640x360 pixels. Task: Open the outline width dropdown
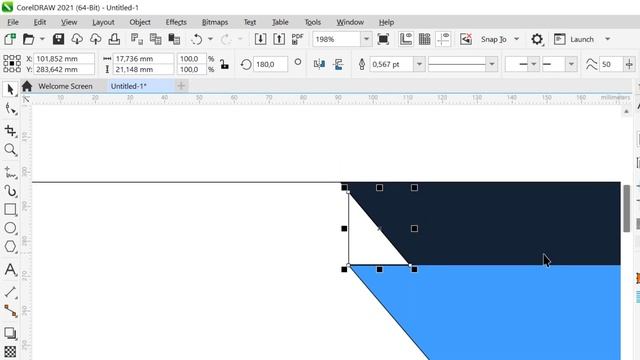(419, 64)
